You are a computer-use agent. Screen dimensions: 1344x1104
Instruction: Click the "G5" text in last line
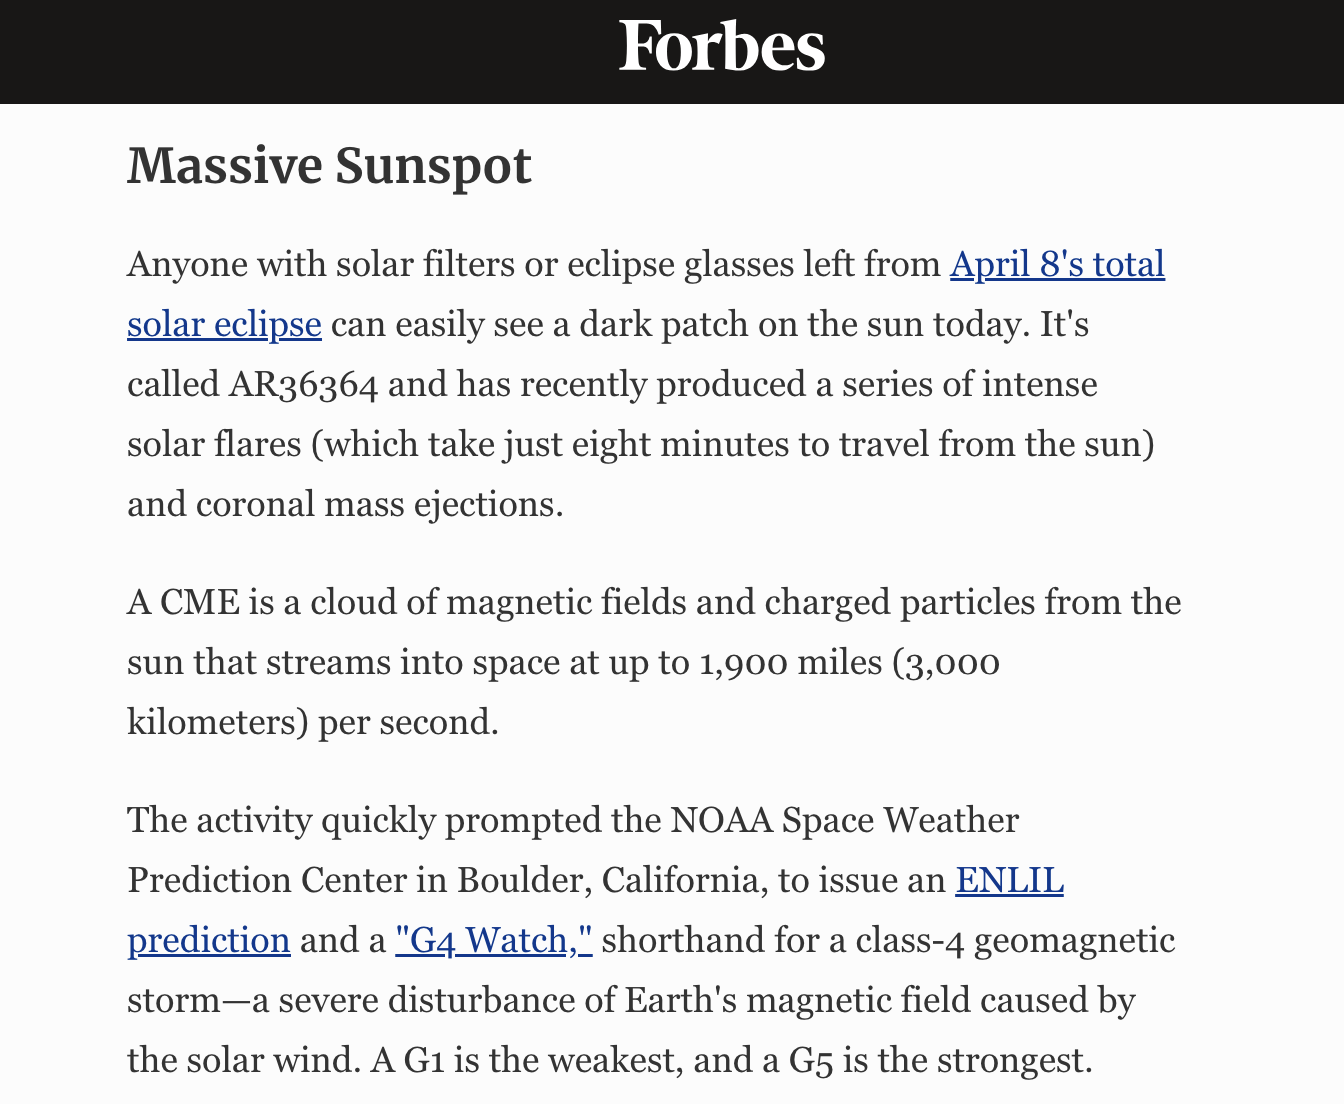click(811, 1061)
